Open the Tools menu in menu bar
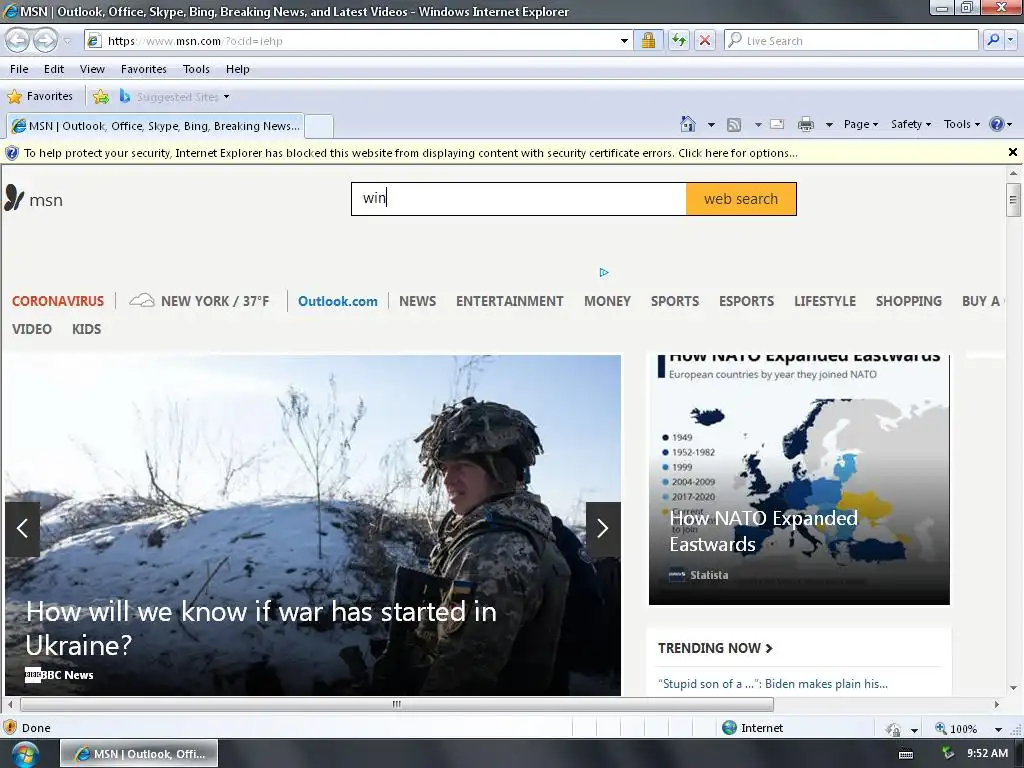This screenshot has width=1024, height=768. coord(196,69)
